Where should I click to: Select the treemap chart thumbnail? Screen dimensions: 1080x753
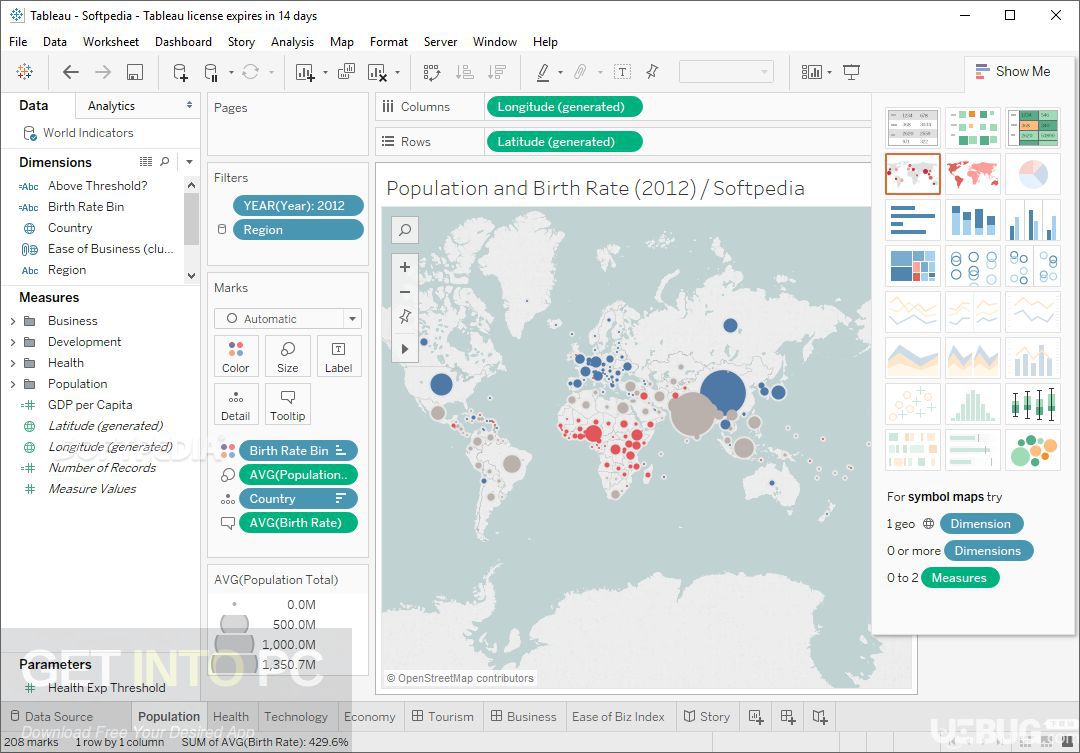pyautogui.click(x=913, y=266)
